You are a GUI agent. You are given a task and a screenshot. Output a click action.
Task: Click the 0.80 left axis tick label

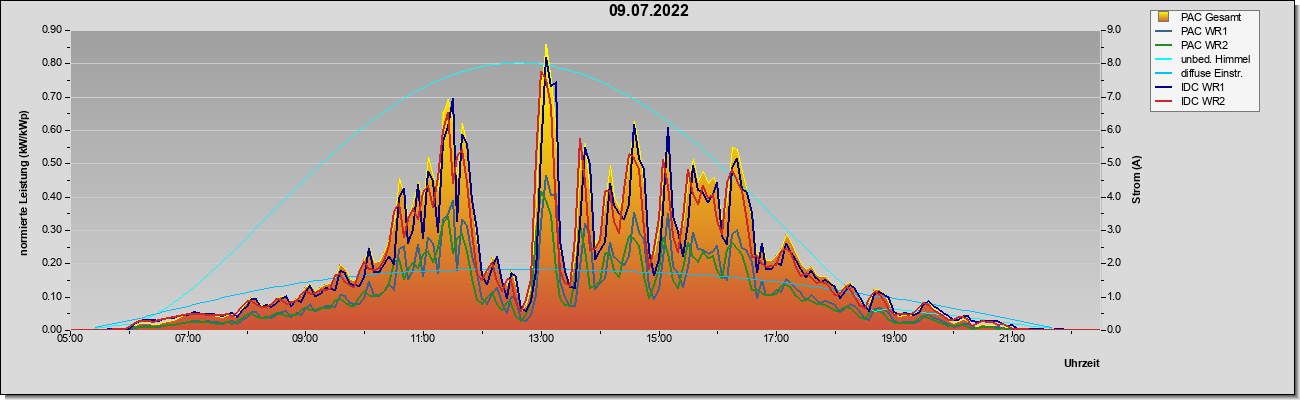point(53,63)
